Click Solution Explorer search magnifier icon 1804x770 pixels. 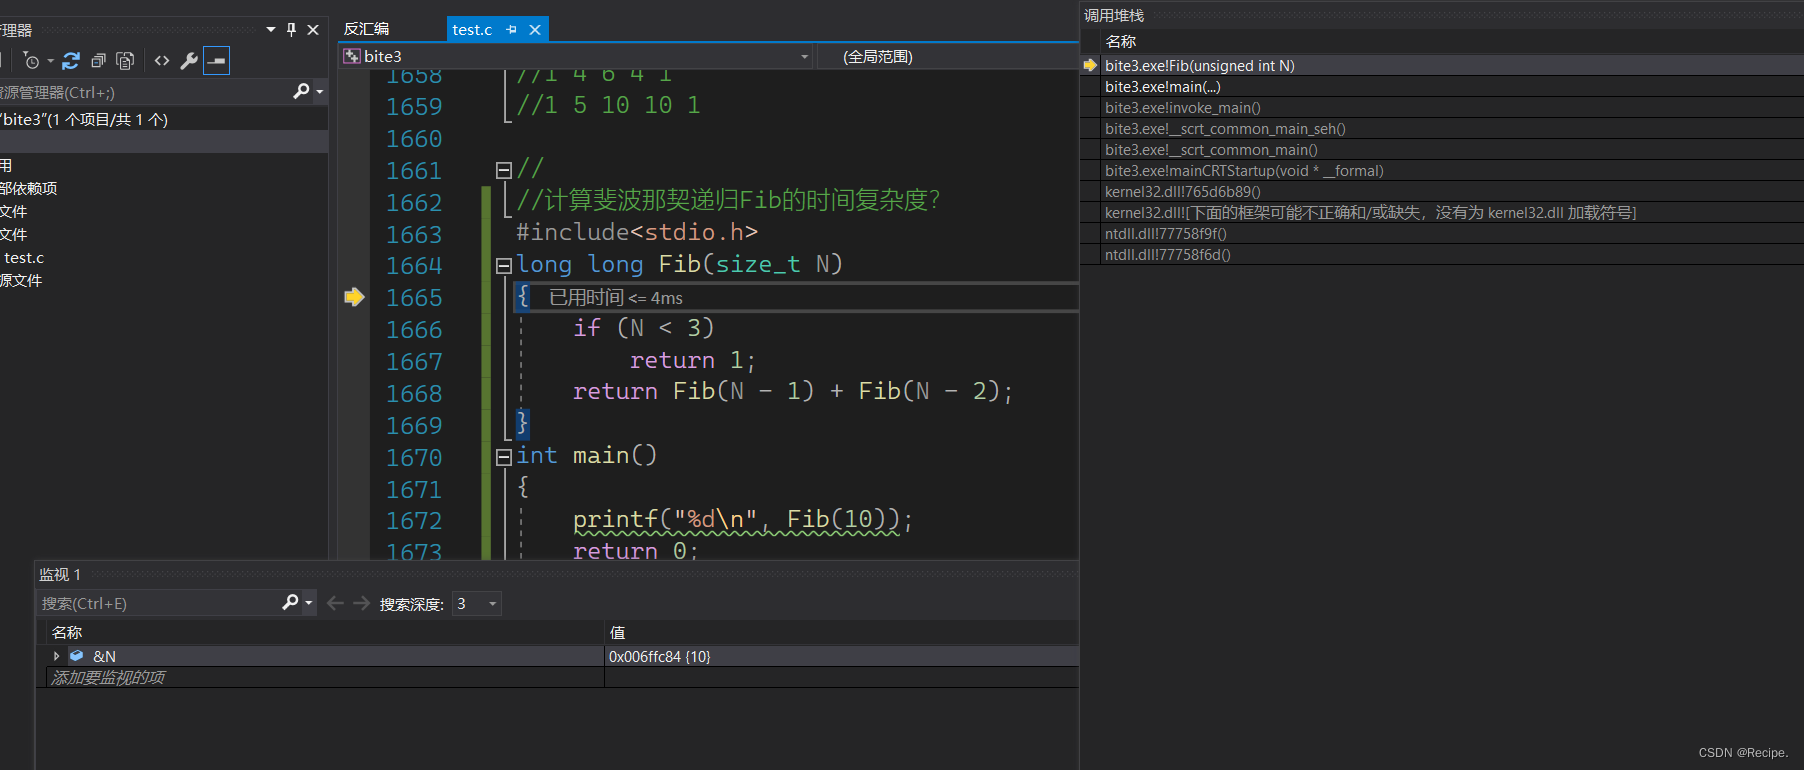pos(301,92)
